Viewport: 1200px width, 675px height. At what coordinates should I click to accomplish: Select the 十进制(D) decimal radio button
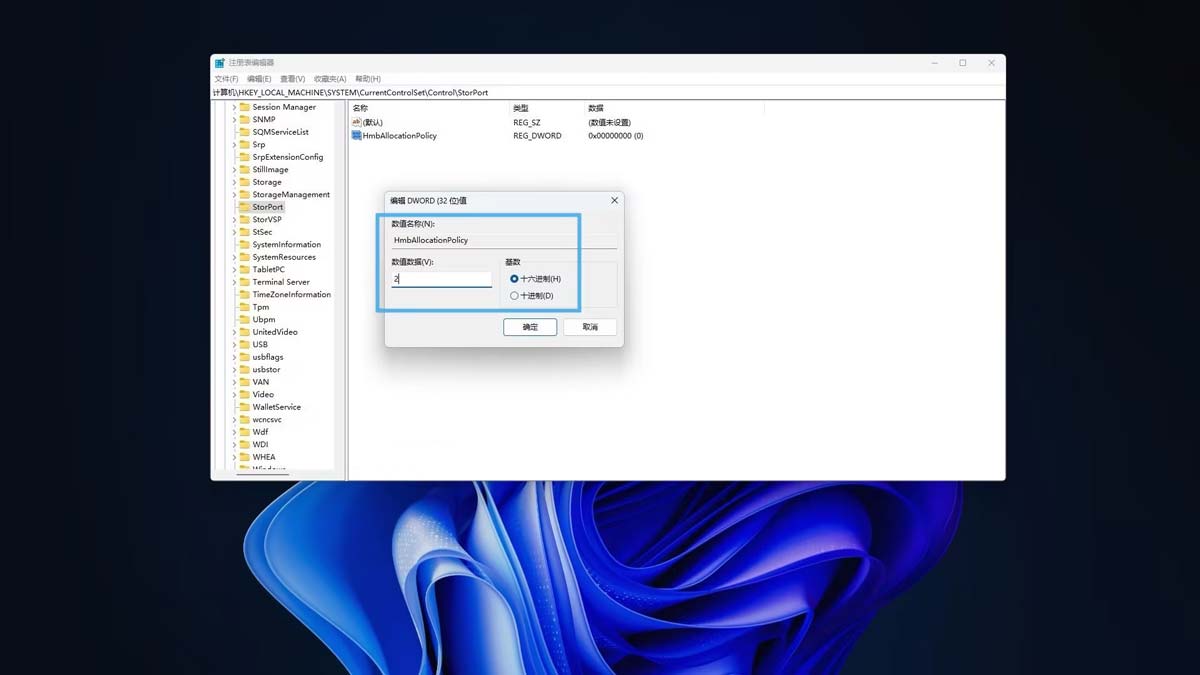pyautogui.click(x=514, y=296)
